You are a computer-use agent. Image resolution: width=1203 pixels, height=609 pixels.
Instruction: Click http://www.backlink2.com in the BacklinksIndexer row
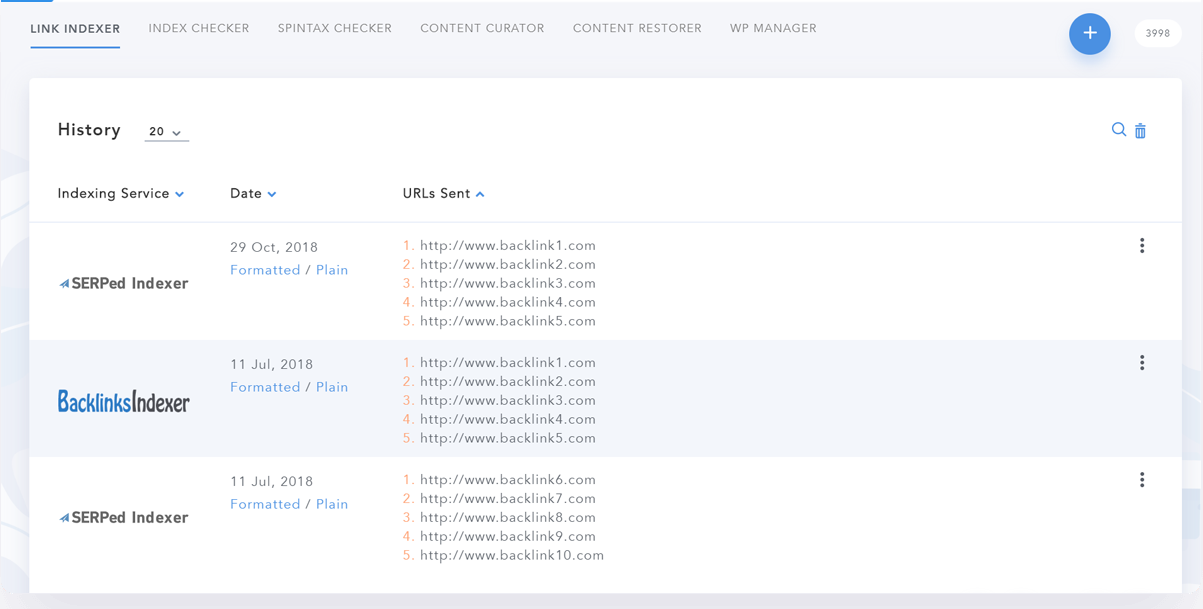tap(508, 382)
